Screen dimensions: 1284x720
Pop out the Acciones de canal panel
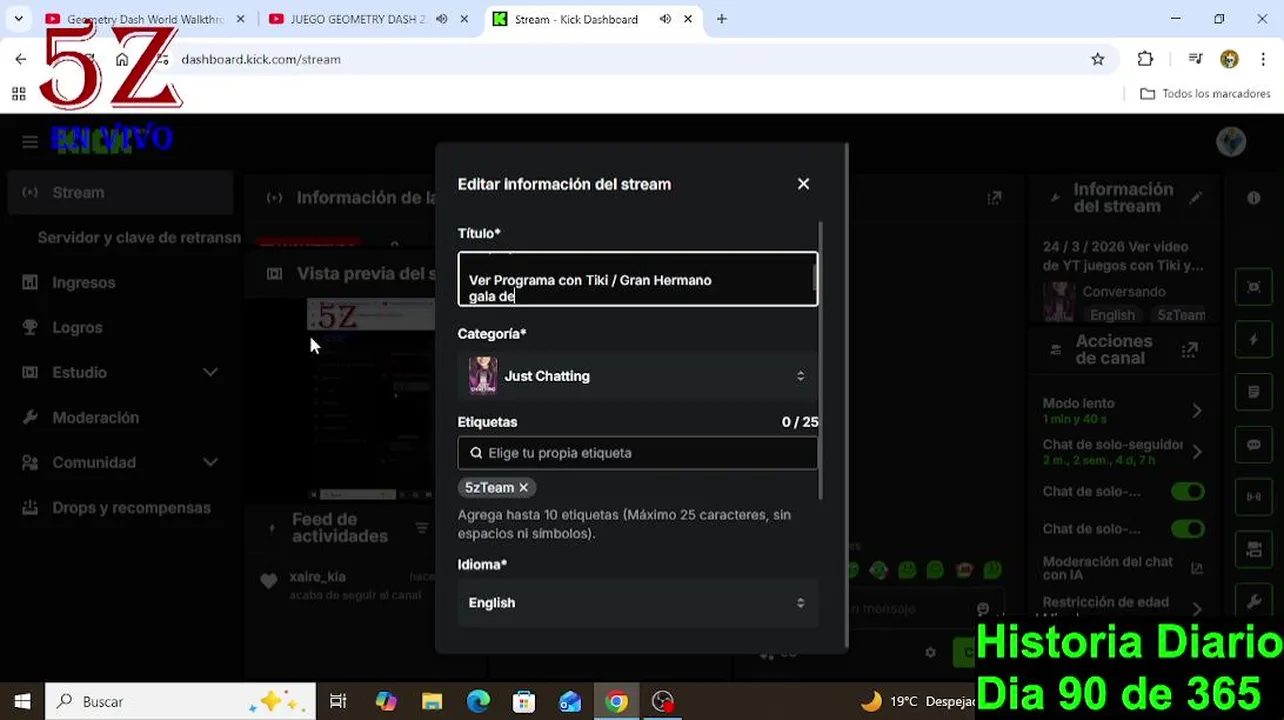[1189, 350]
